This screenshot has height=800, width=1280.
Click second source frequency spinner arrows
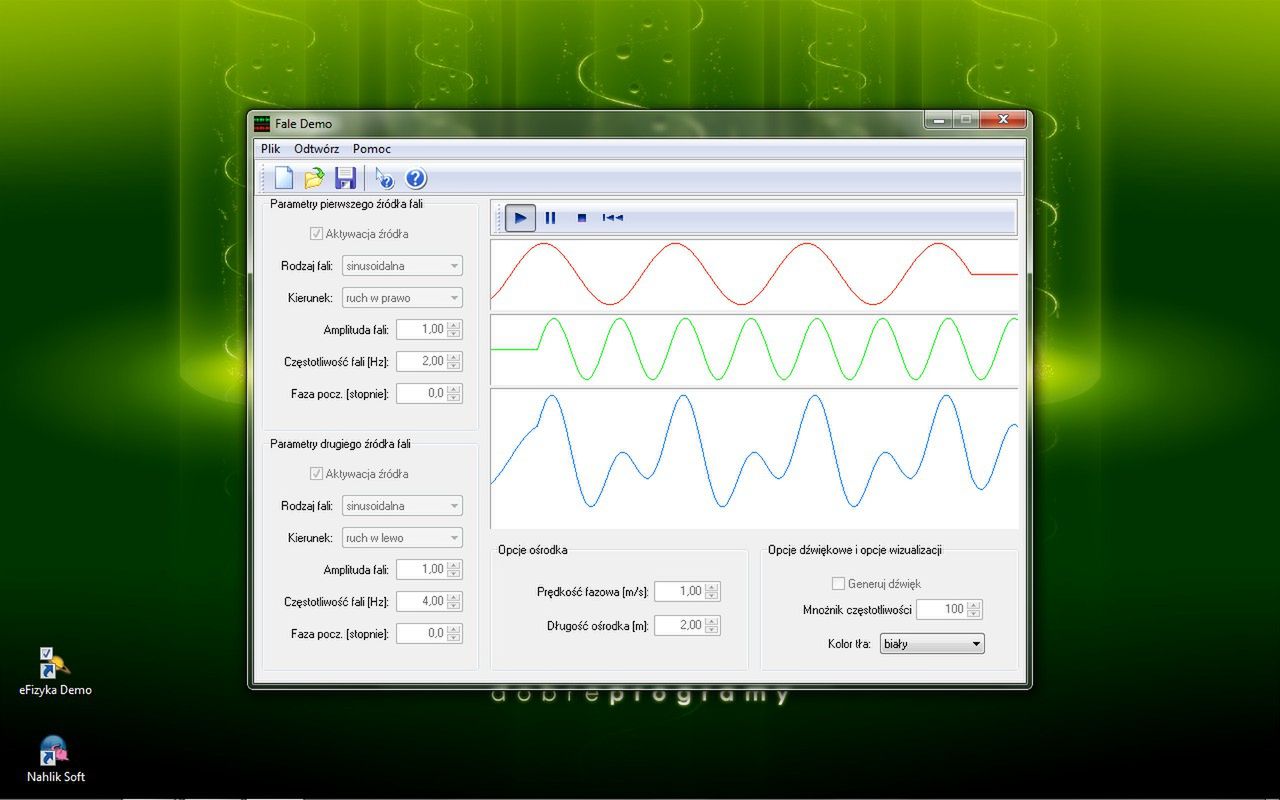pos(455,601)
